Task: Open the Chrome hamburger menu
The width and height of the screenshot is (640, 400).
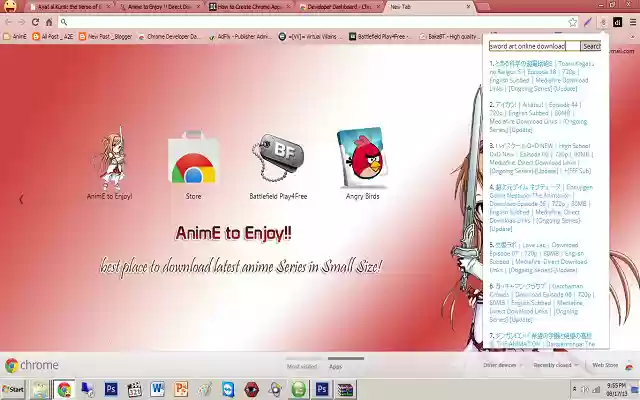Action: [x=632, y=22]
